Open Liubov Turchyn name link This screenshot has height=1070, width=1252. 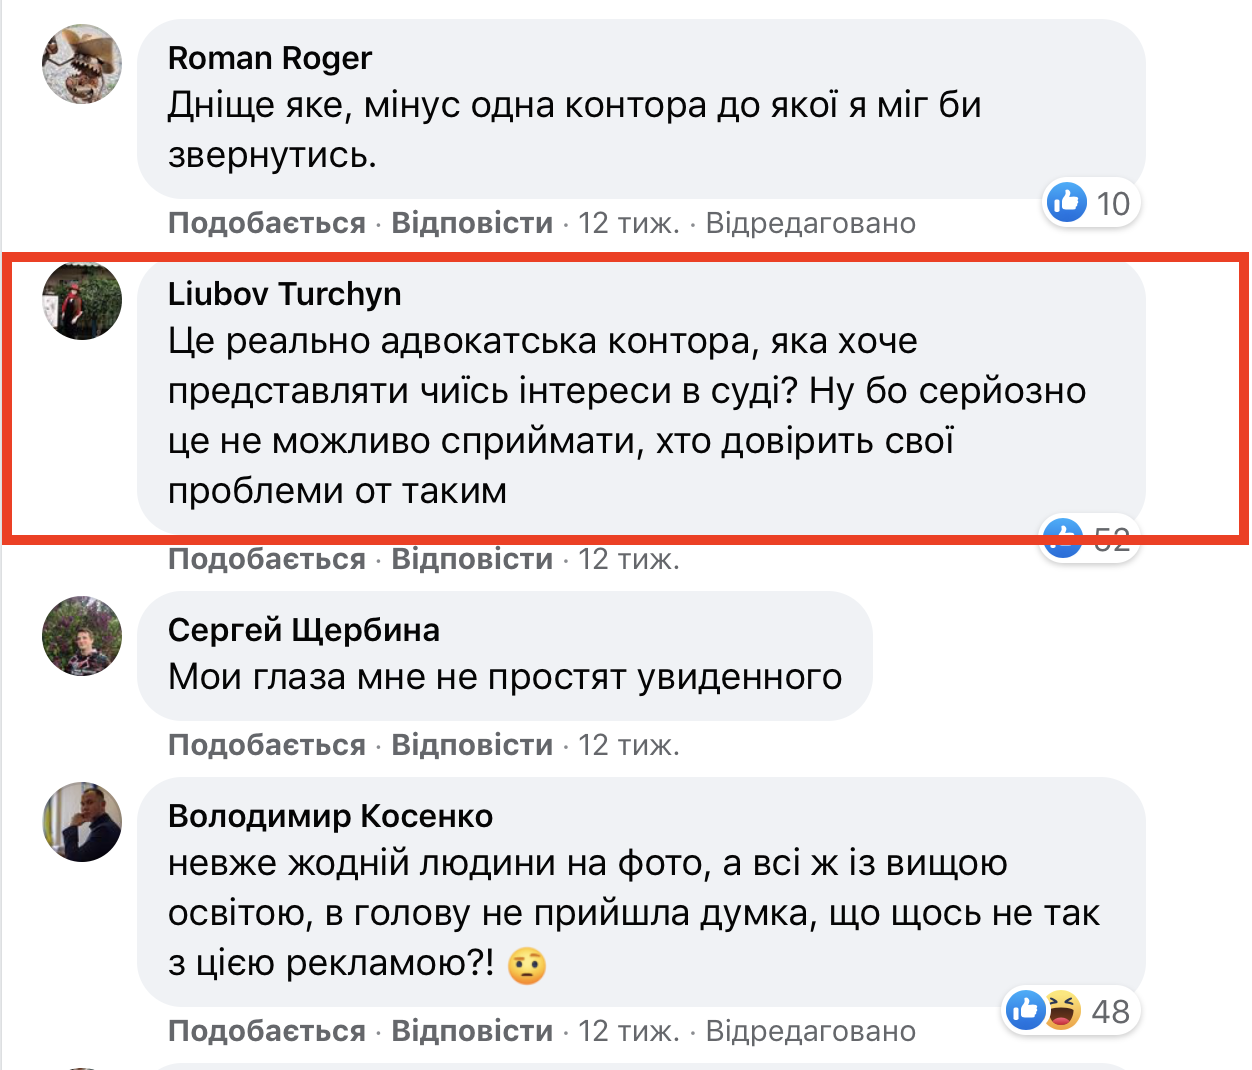pos(284,294)
